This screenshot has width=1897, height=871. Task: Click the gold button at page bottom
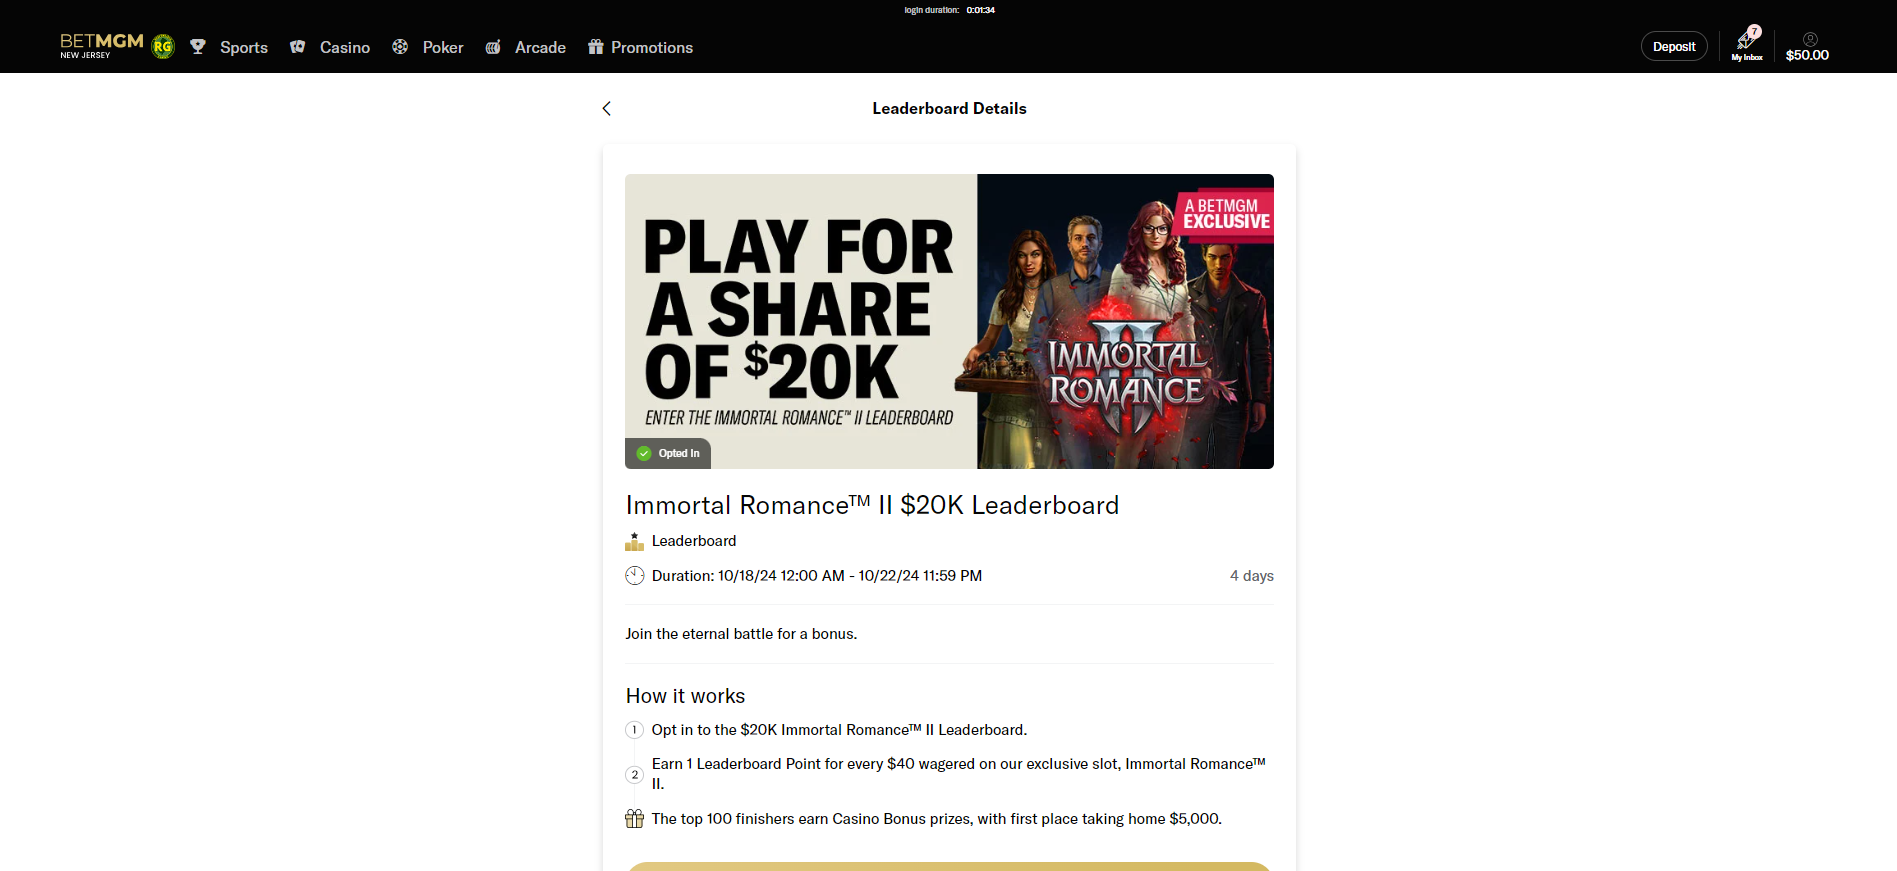click(949, 866)
